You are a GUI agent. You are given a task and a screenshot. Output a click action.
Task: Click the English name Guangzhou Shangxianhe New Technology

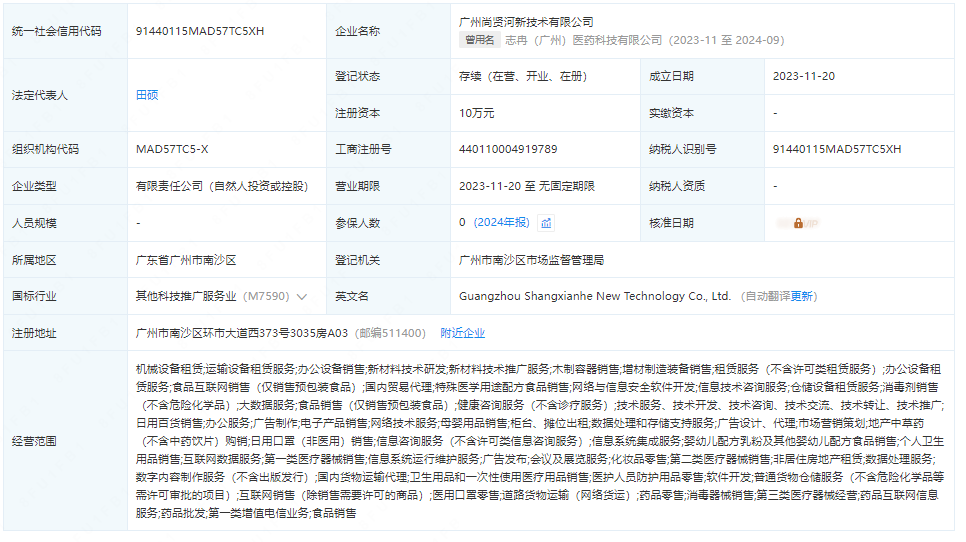point(595,297)
